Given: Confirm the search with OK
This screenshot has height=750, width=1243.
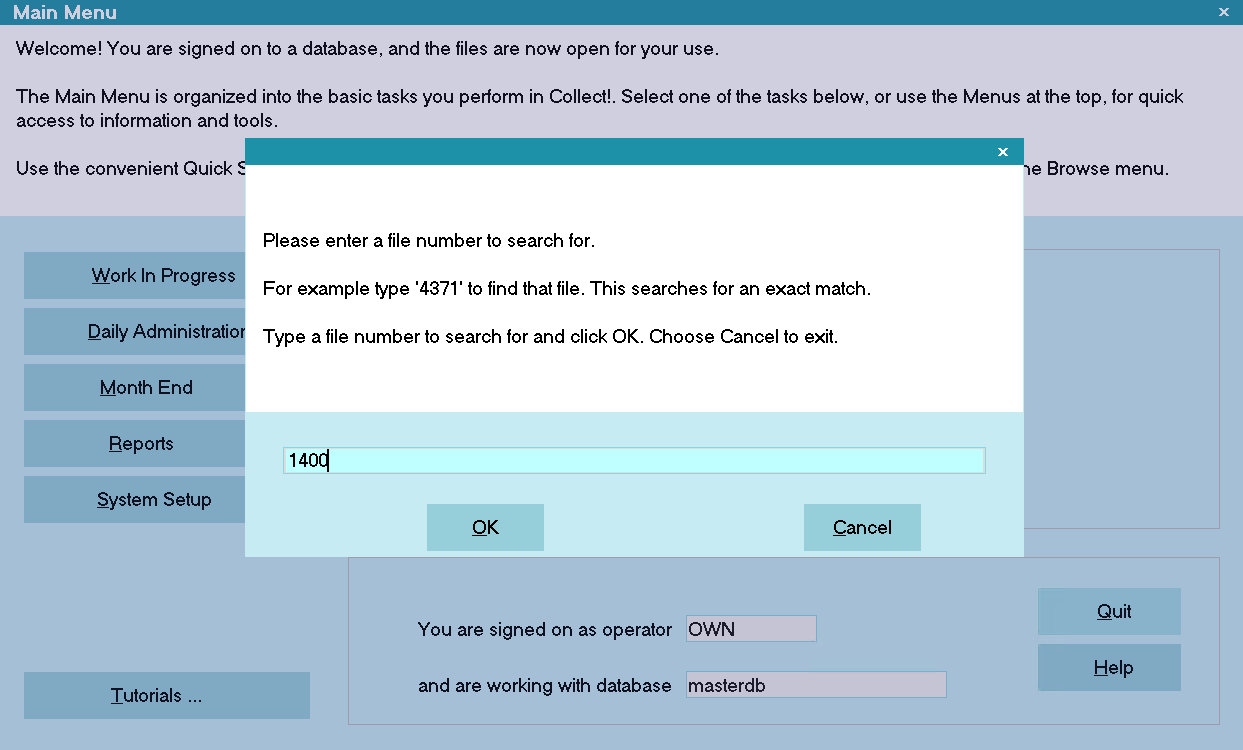Looking at the screenshot, I should [485, 527].
